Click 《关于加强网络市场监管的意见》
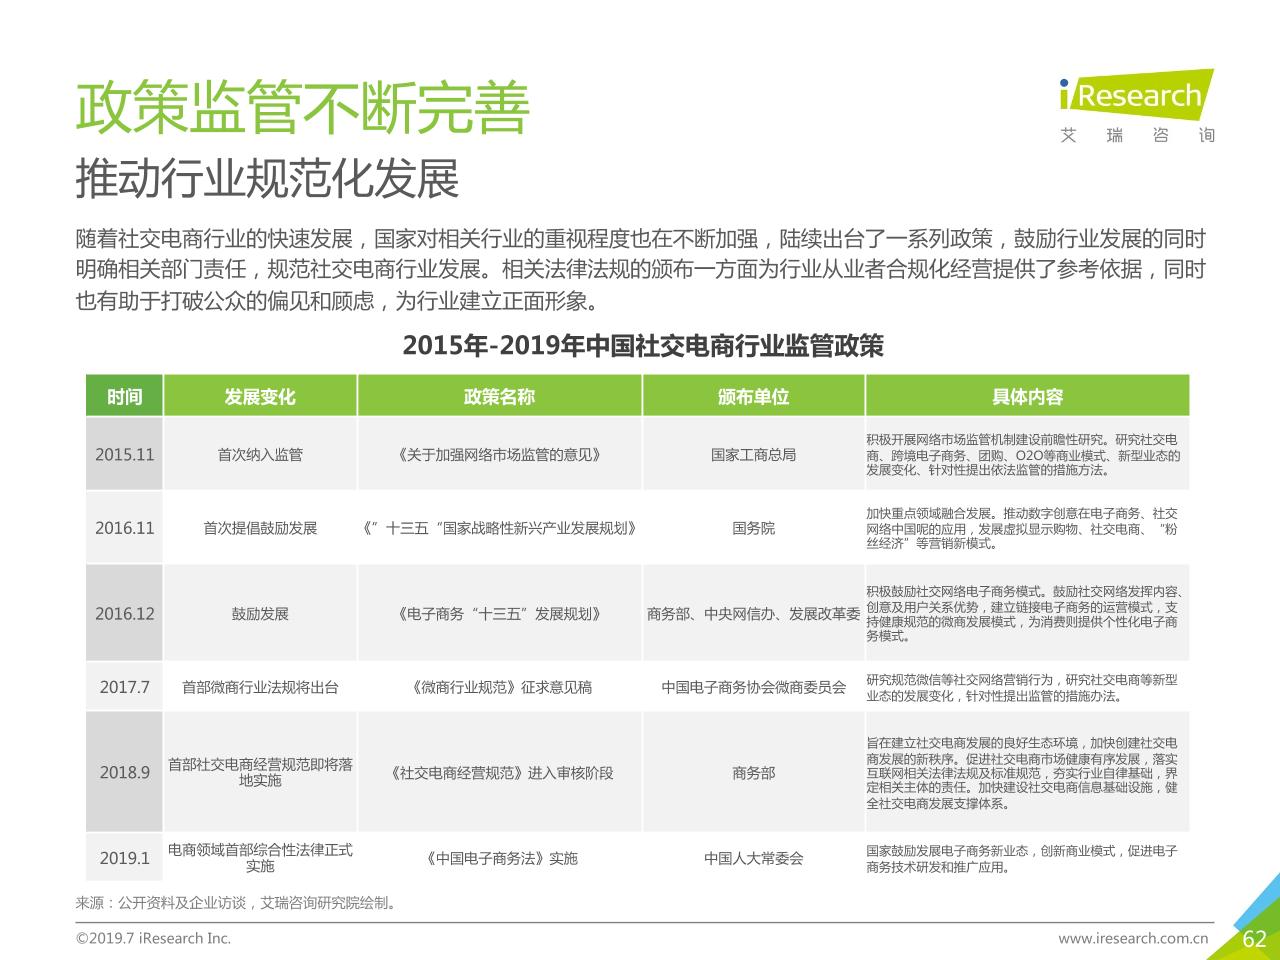This screenshot has height=960, width=1280. click(x=499, y=454)
